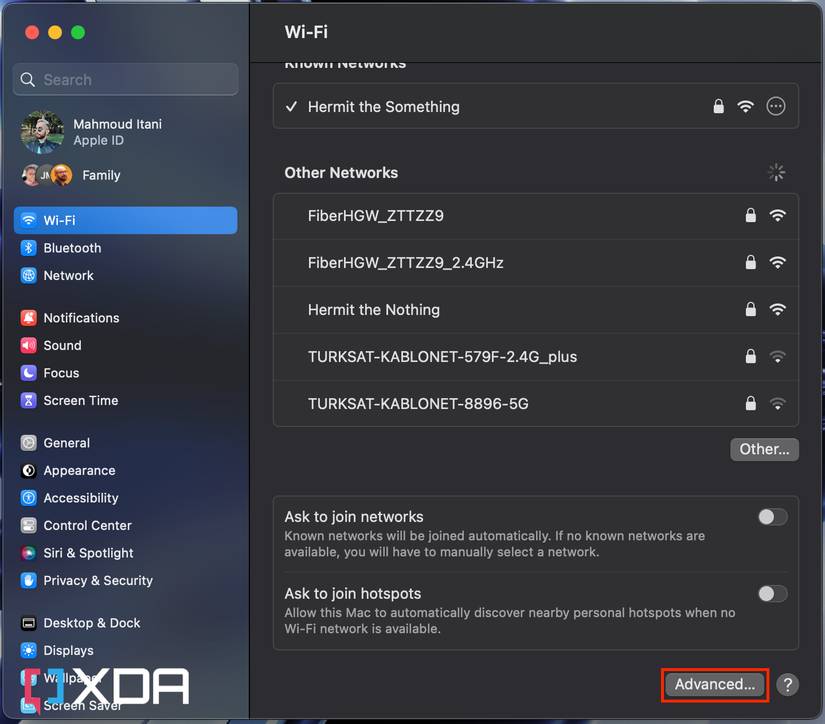
Task: Click Mahmoud Itani profile picture
Action: click(42, 132)
